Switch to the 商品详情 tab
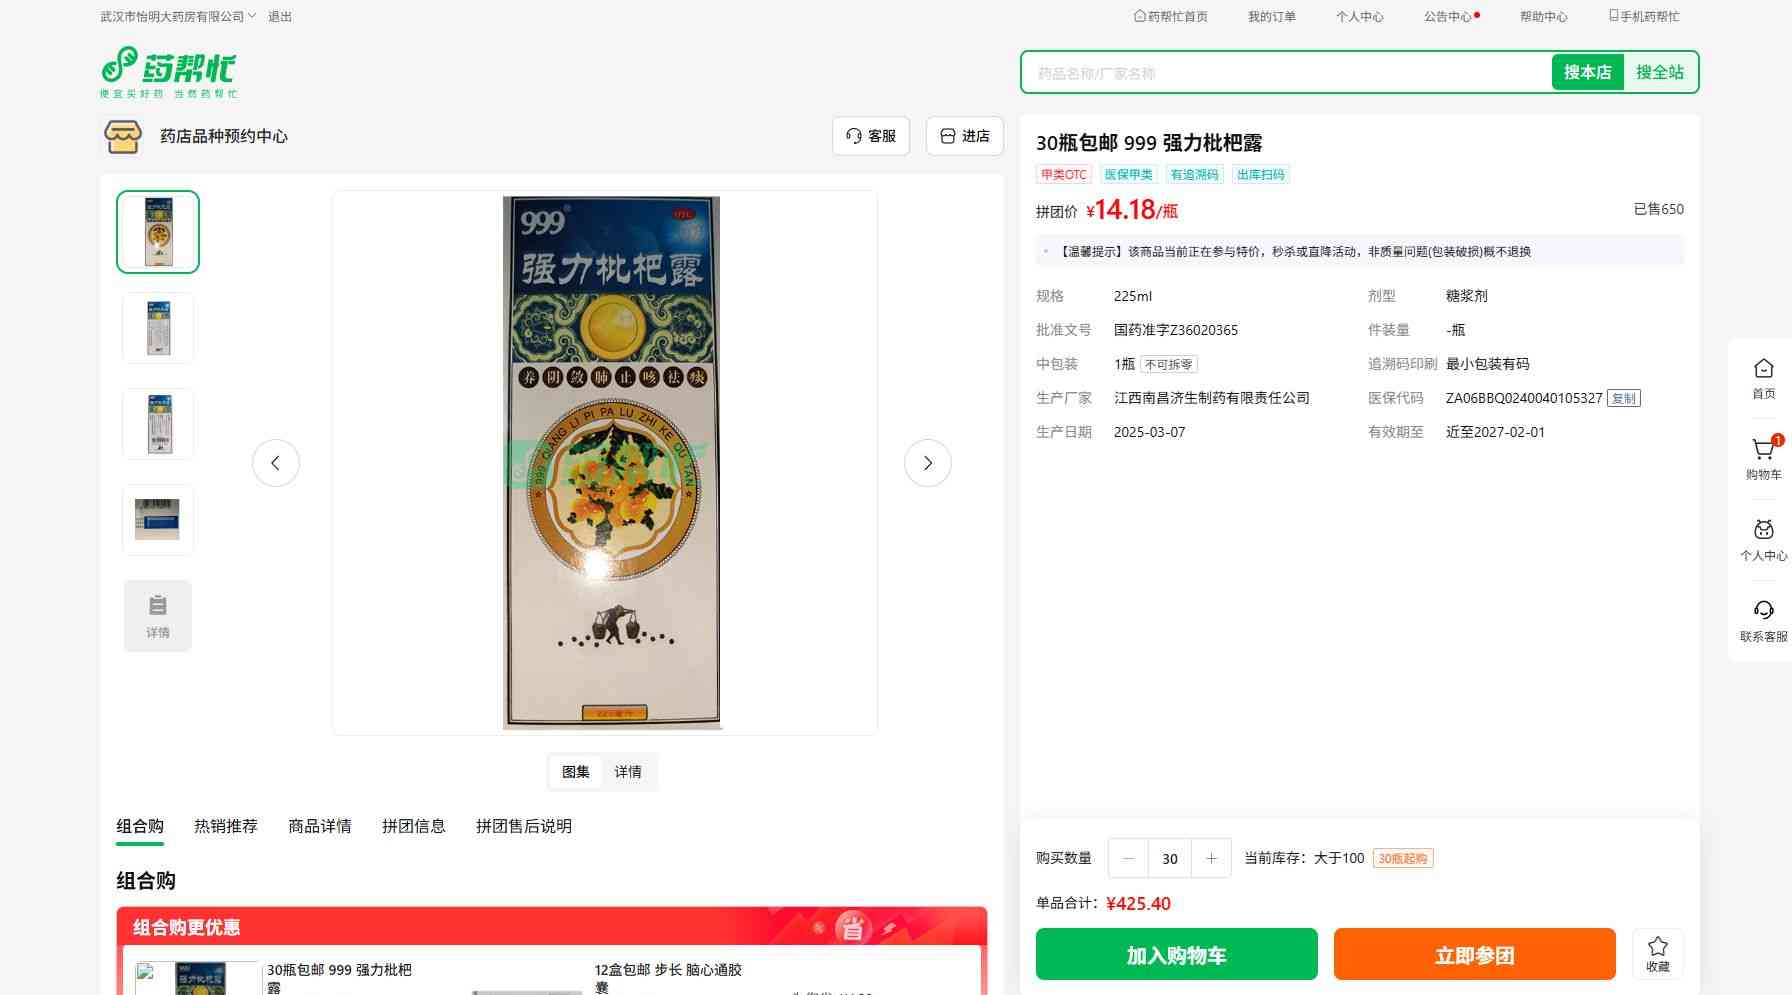Image resolution: width=1792 pixels, height=995 pixels. (320, 826)
